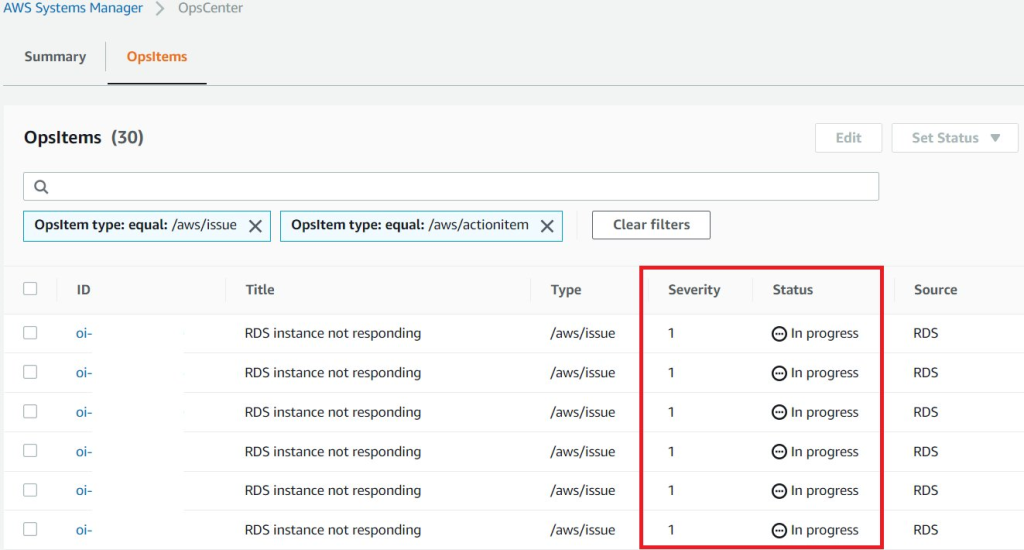Sort by the Type column header
This screenshot has width=1024, height=550.
(566, 290)
